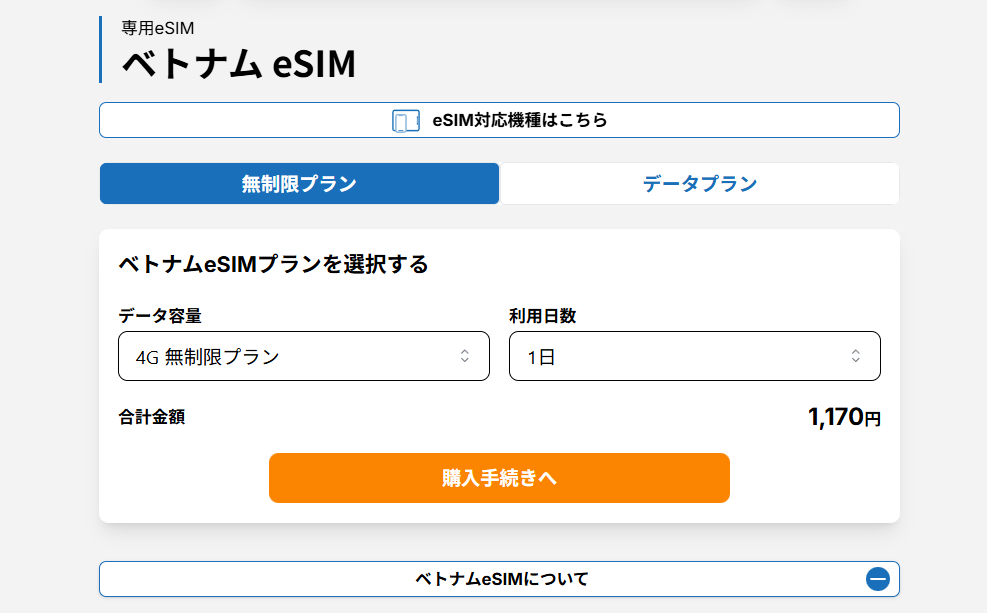The width and height of the screenshot is (987, 613).
Task: Click the eSIM device icon
Action: 404,120
